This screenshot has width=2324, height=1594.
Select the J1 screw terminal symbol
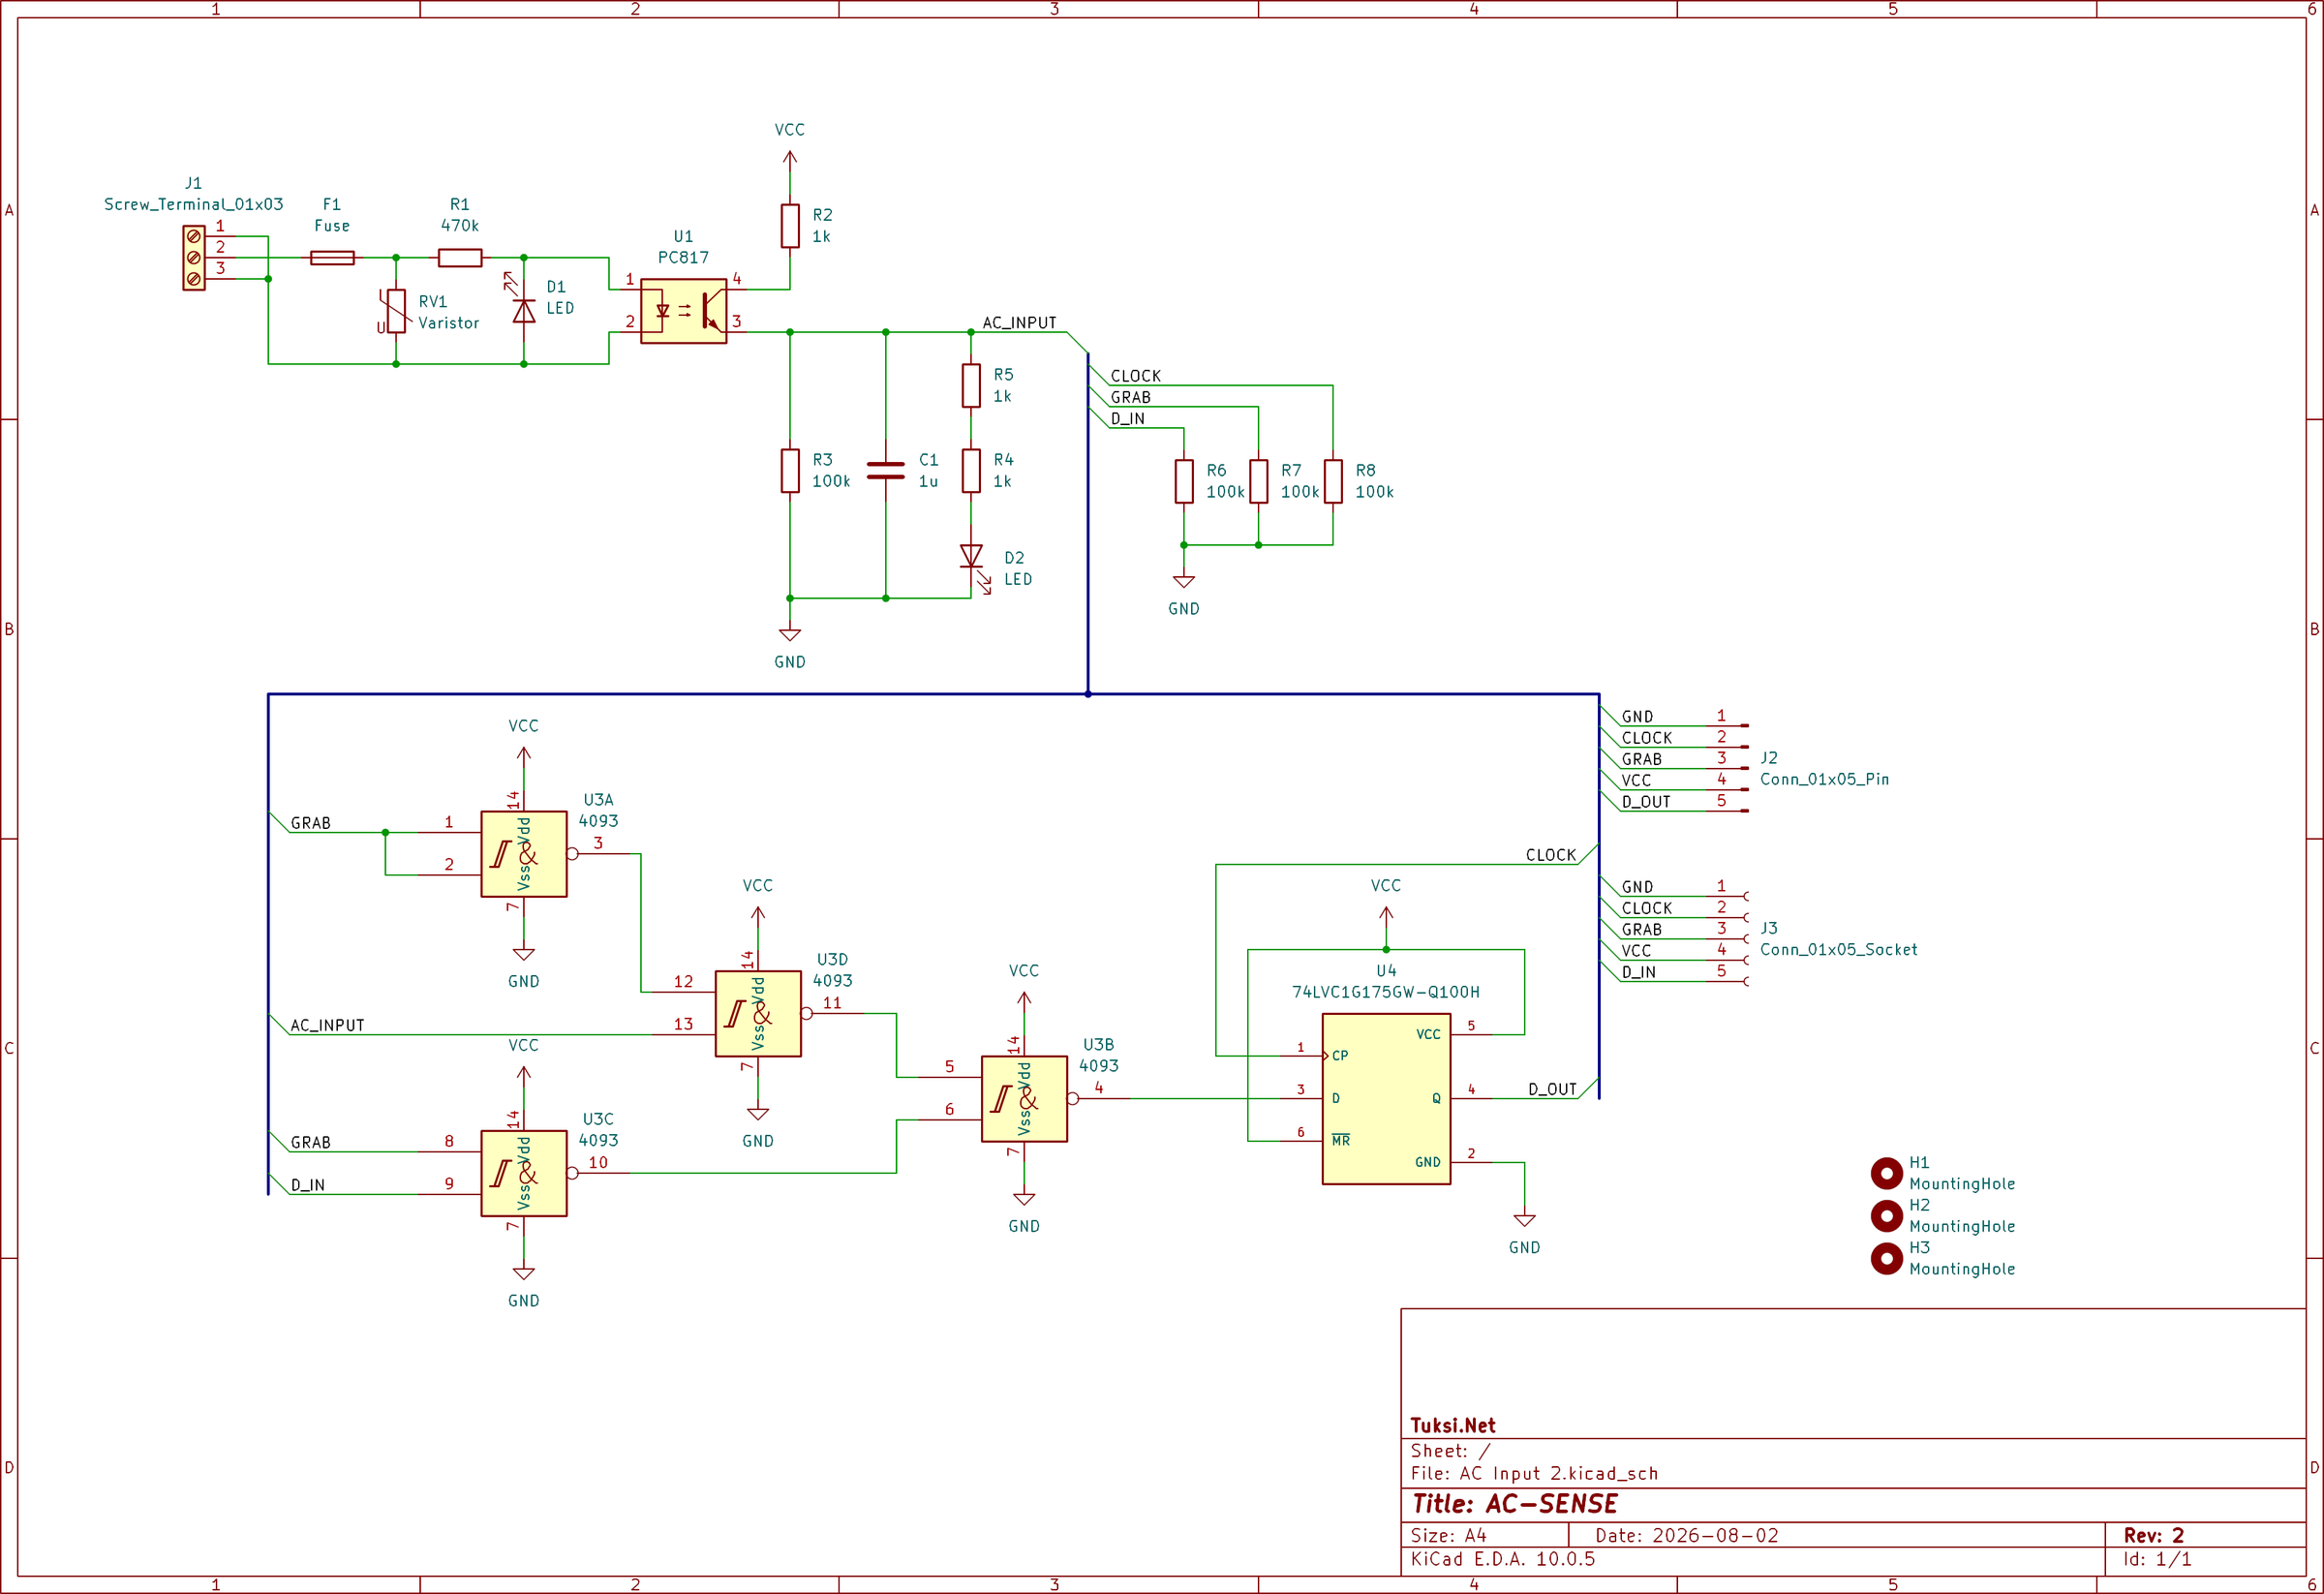pos(194,258)
